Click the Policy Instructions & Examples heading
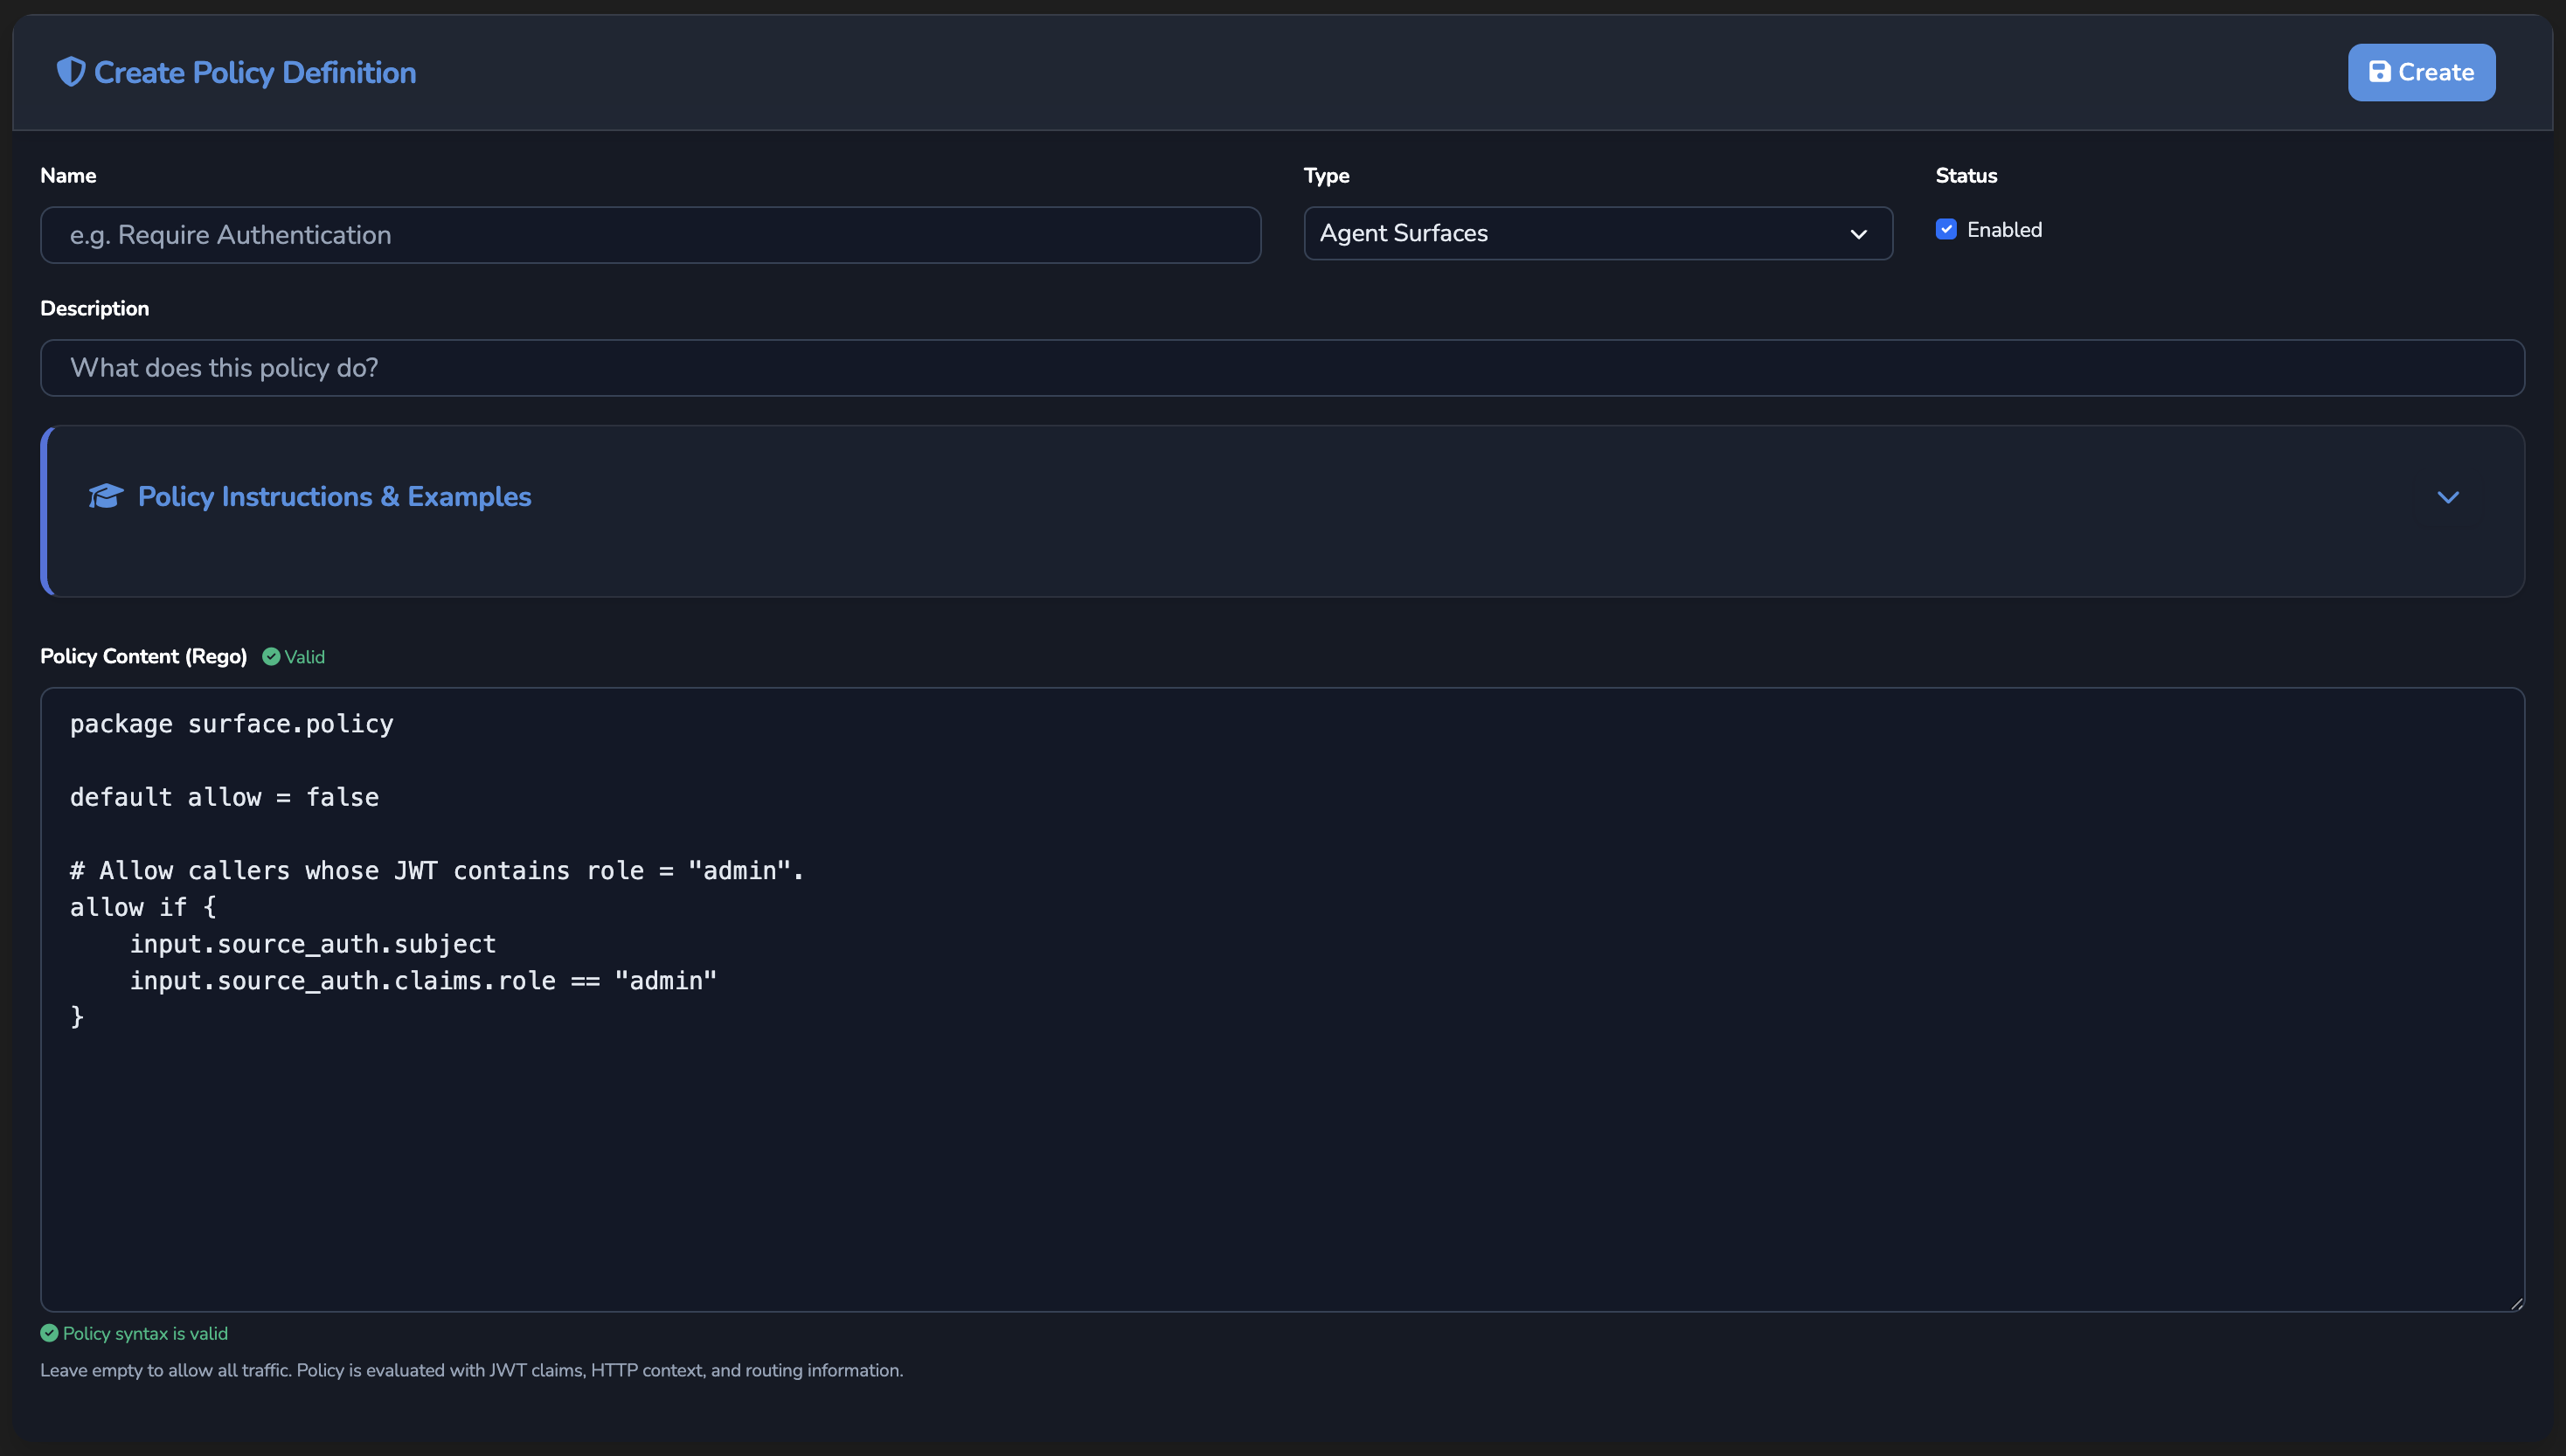 pyautogui.click(x=334, y=496)
